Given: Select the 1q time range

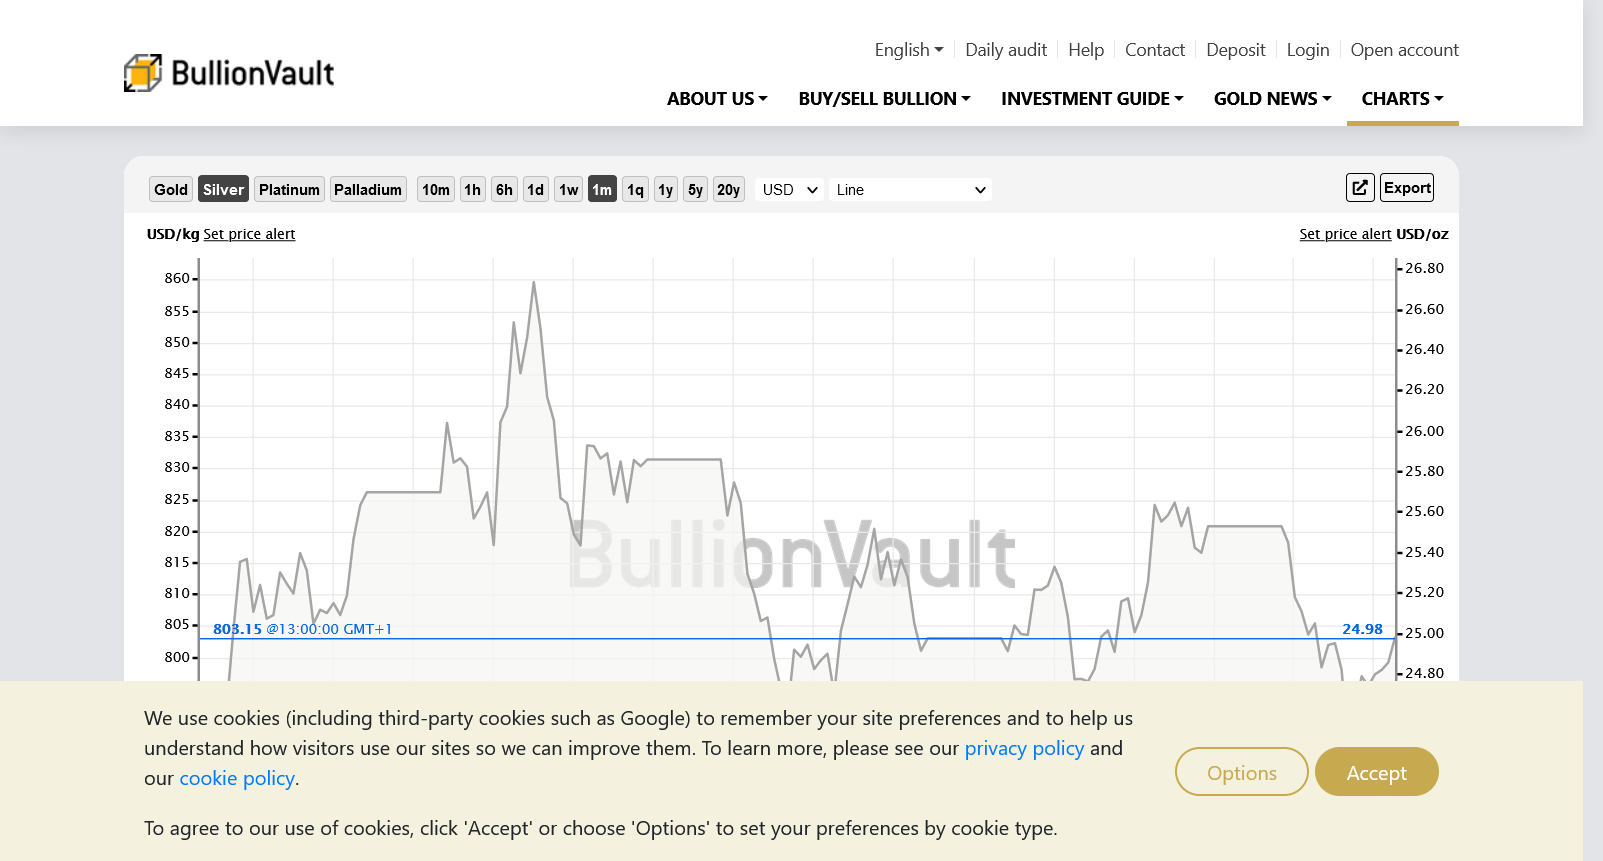Looking at the screenshot, I should [635, 190].
